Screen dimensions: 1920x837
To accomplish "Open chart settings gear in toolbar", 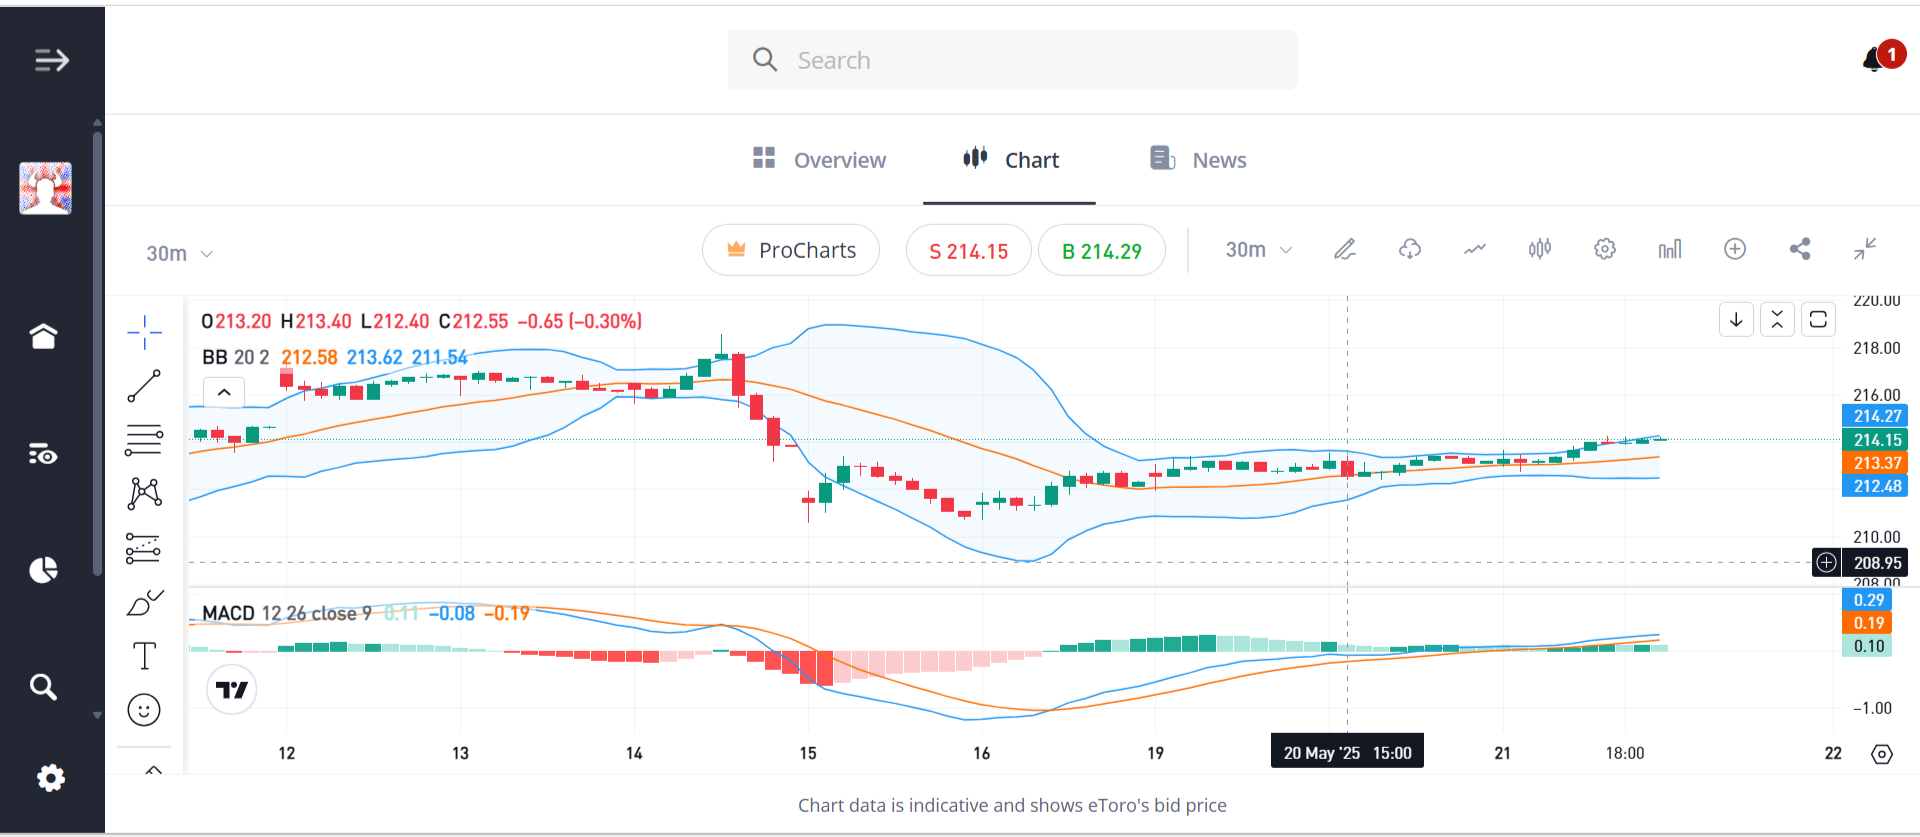I will tap(1605, 249).
